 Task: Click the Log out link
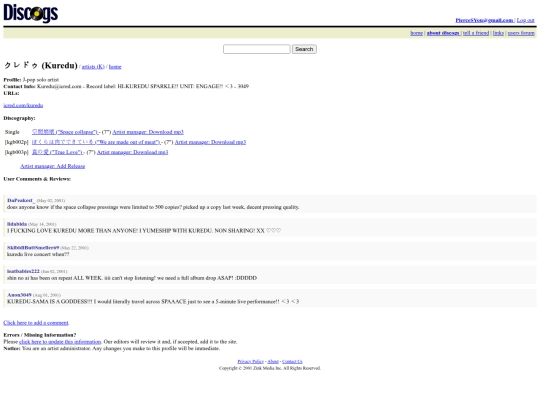[525, 20]
